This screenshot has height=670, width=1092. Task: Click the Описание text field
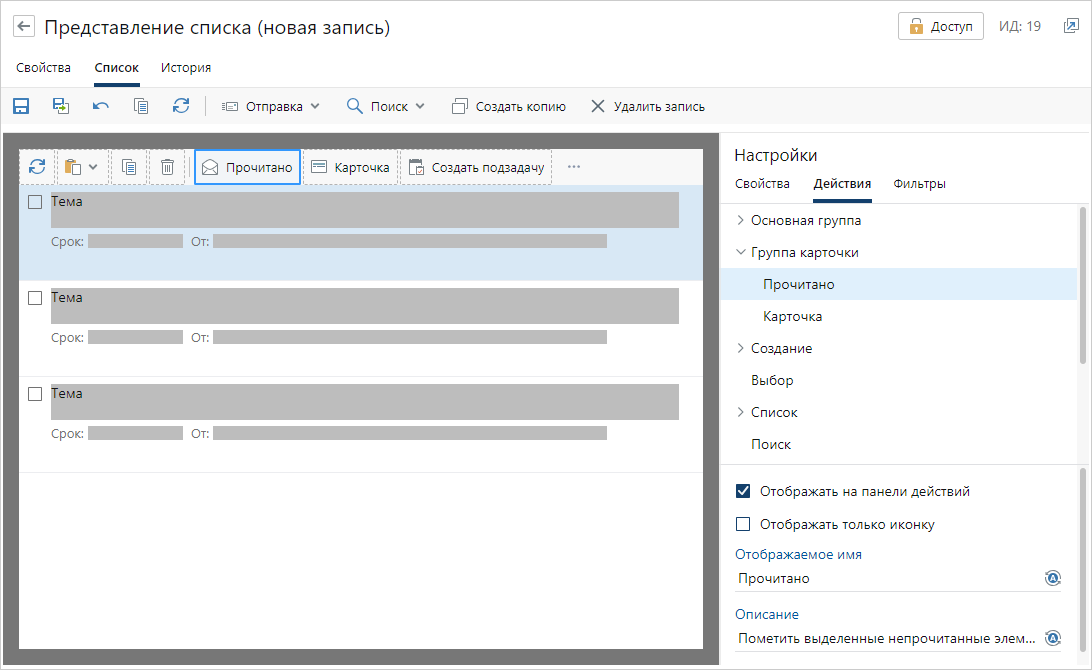point(888,638)
